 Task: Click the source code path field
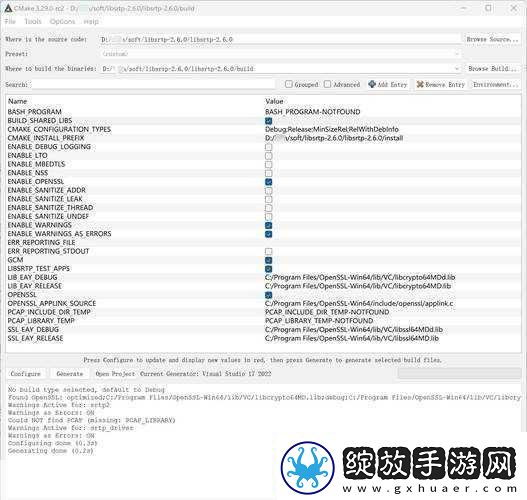(x=280, y=39)
